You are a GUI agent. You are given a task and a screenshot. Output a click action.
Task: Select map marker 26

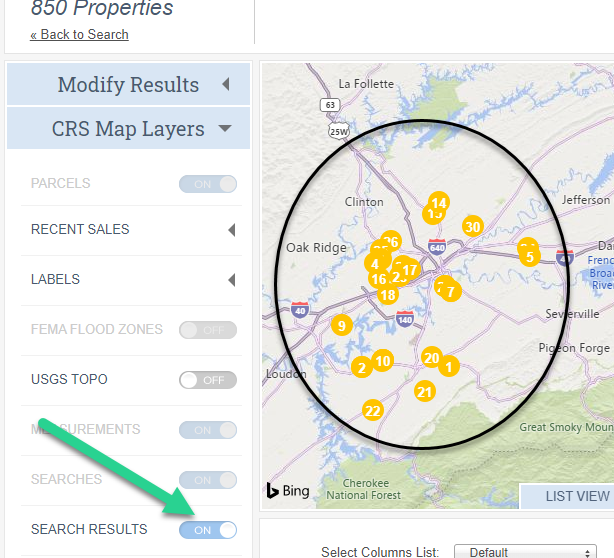click(391, 241)
